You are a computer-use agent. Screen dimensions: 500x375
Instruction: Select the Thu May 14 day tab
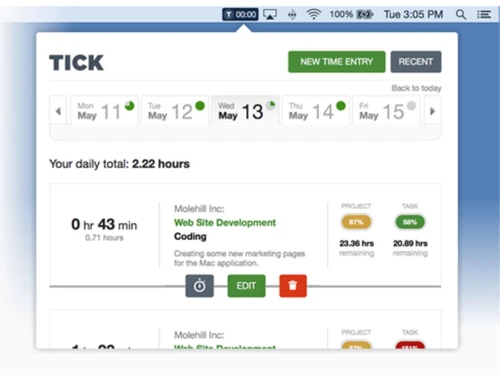316,110
